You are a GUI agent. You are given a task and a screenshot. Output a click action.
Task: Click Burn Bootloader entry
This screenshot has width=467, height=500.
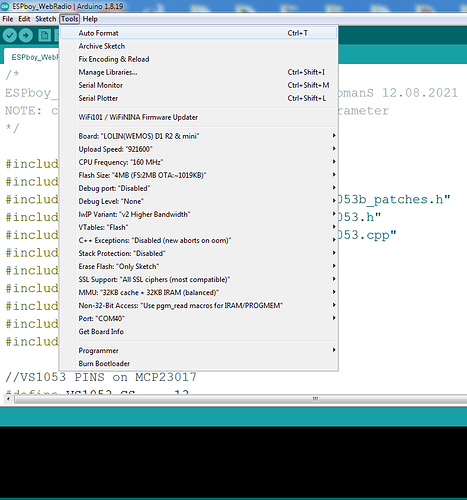199,363
